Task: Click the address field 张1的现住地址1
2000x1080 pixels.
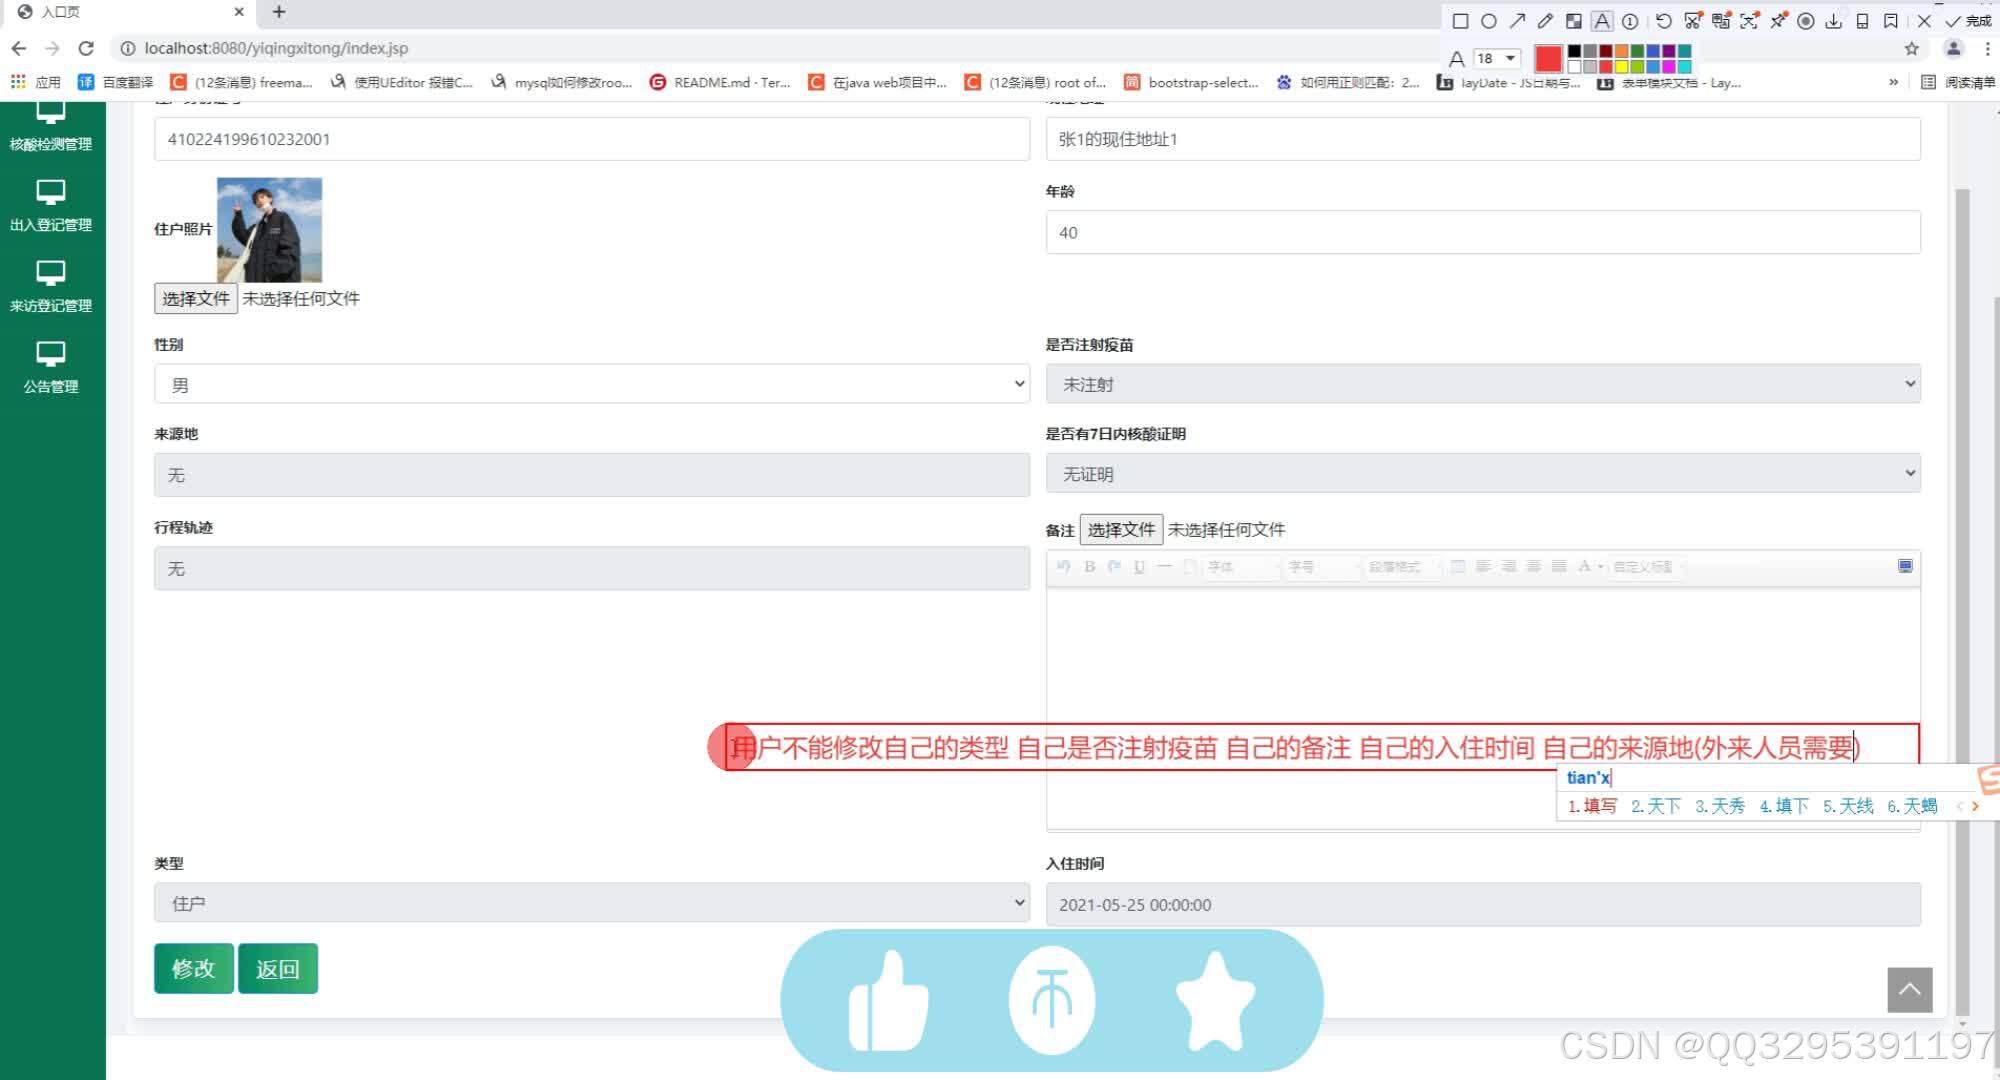Action: coord(1483,139)
